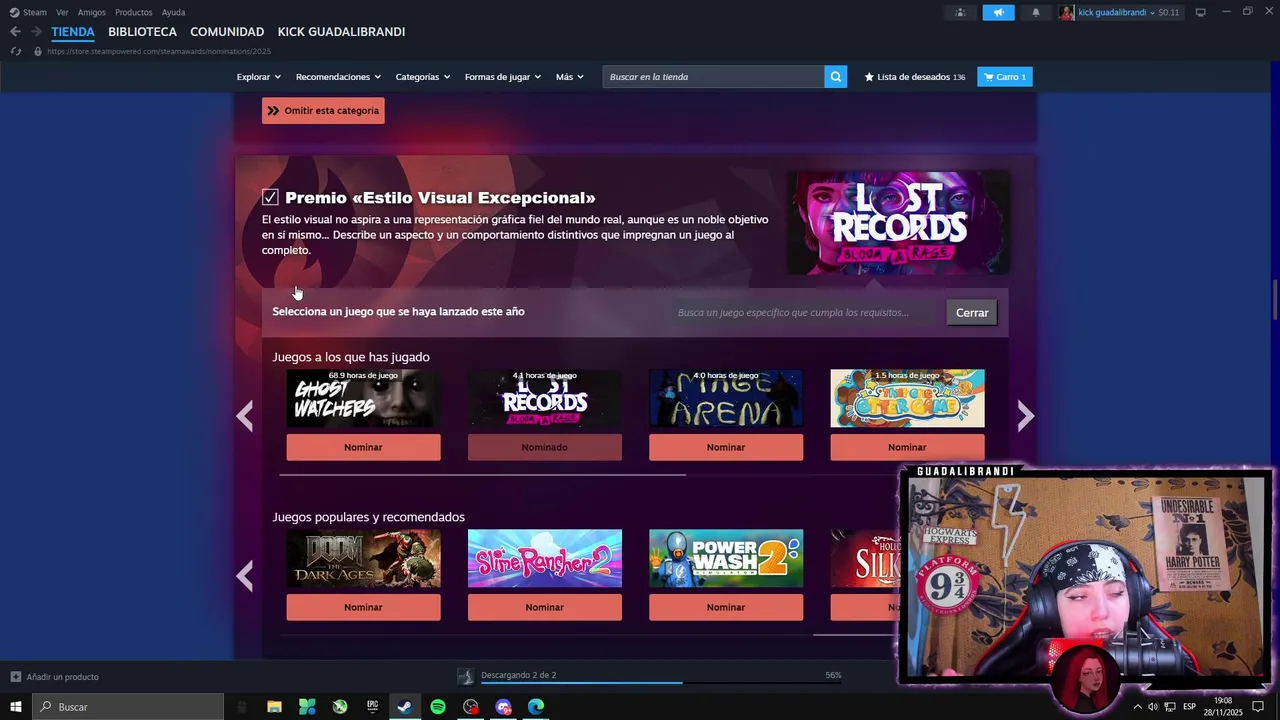Click the Windows taskbar Buscar search box
Screen dimensions: 1280x720
pyautogui.click(x=128, y=707)
